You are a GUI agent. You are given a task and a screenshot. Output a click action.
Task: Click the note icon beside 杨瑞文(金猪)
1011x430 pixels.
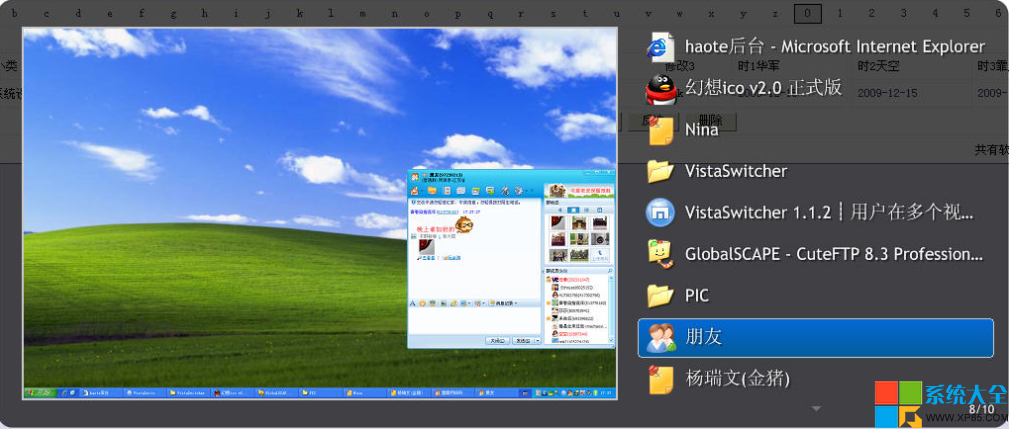pyautogui.click(x=660, y=378)
